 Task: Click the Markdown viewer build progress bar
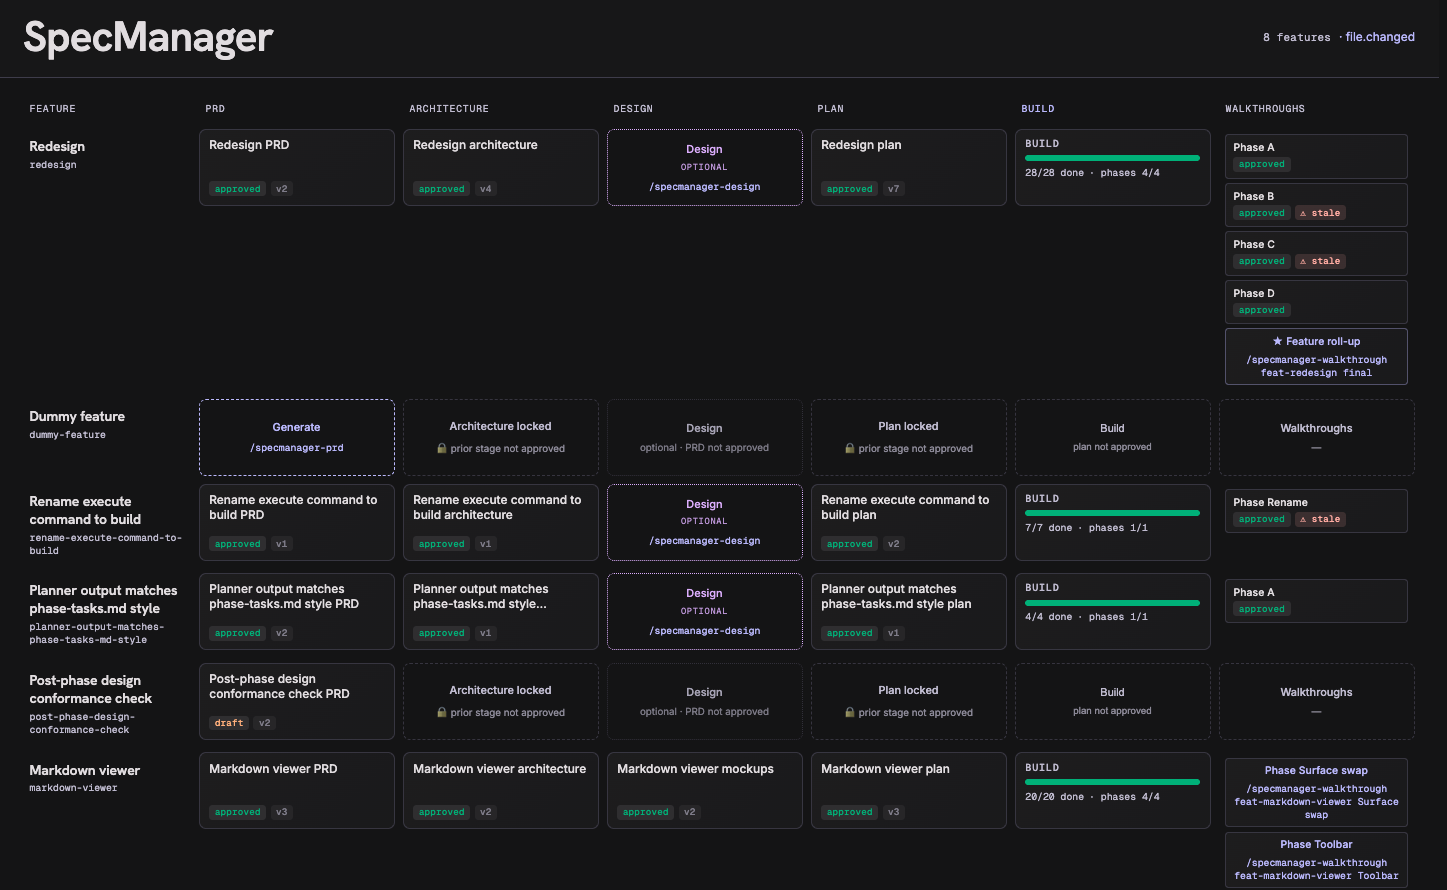1112,782
